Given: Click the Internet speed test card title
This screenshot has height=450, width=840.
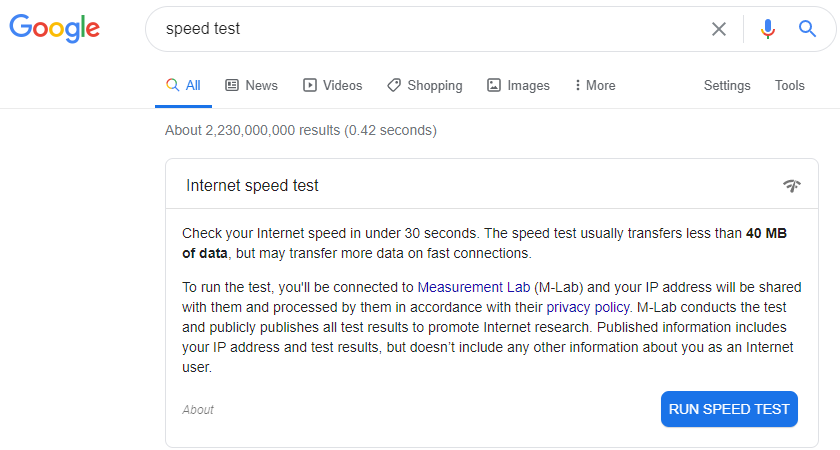Looking at the screenshot, I should tap(253, 186).
